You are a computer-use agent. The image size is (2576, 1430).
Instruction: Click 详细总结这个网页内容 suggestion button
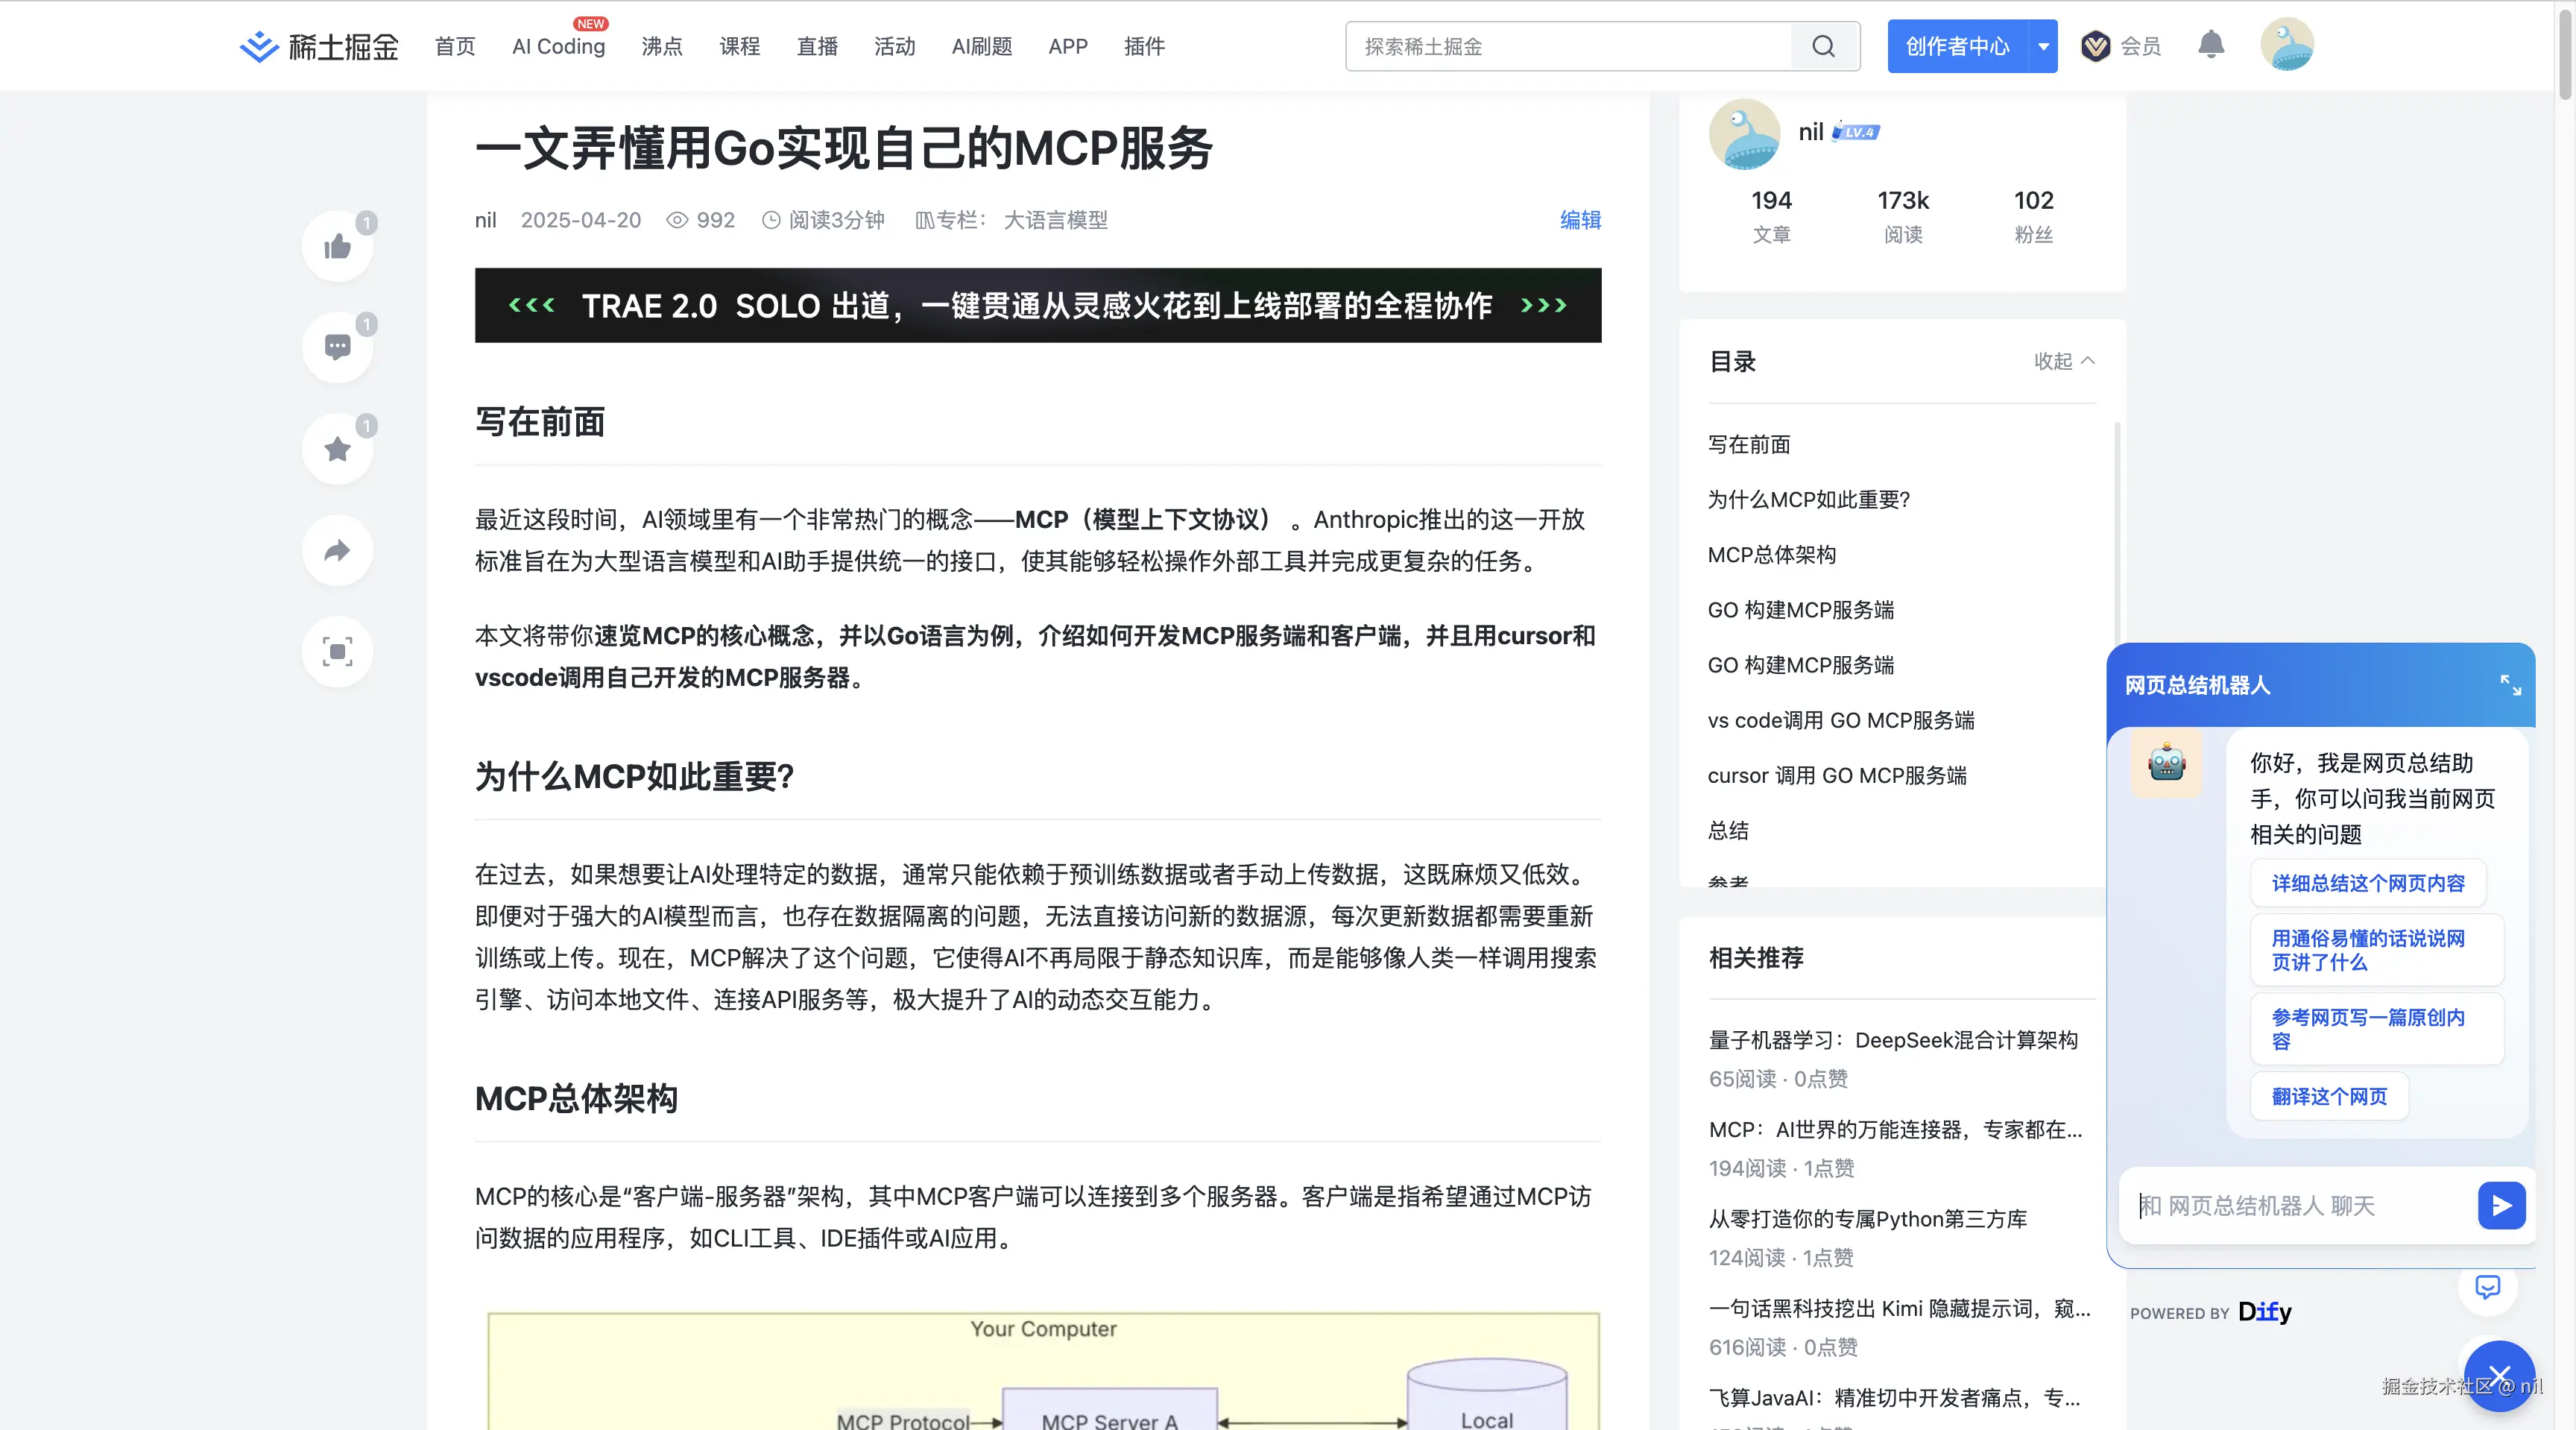[x=2367, y=883]
